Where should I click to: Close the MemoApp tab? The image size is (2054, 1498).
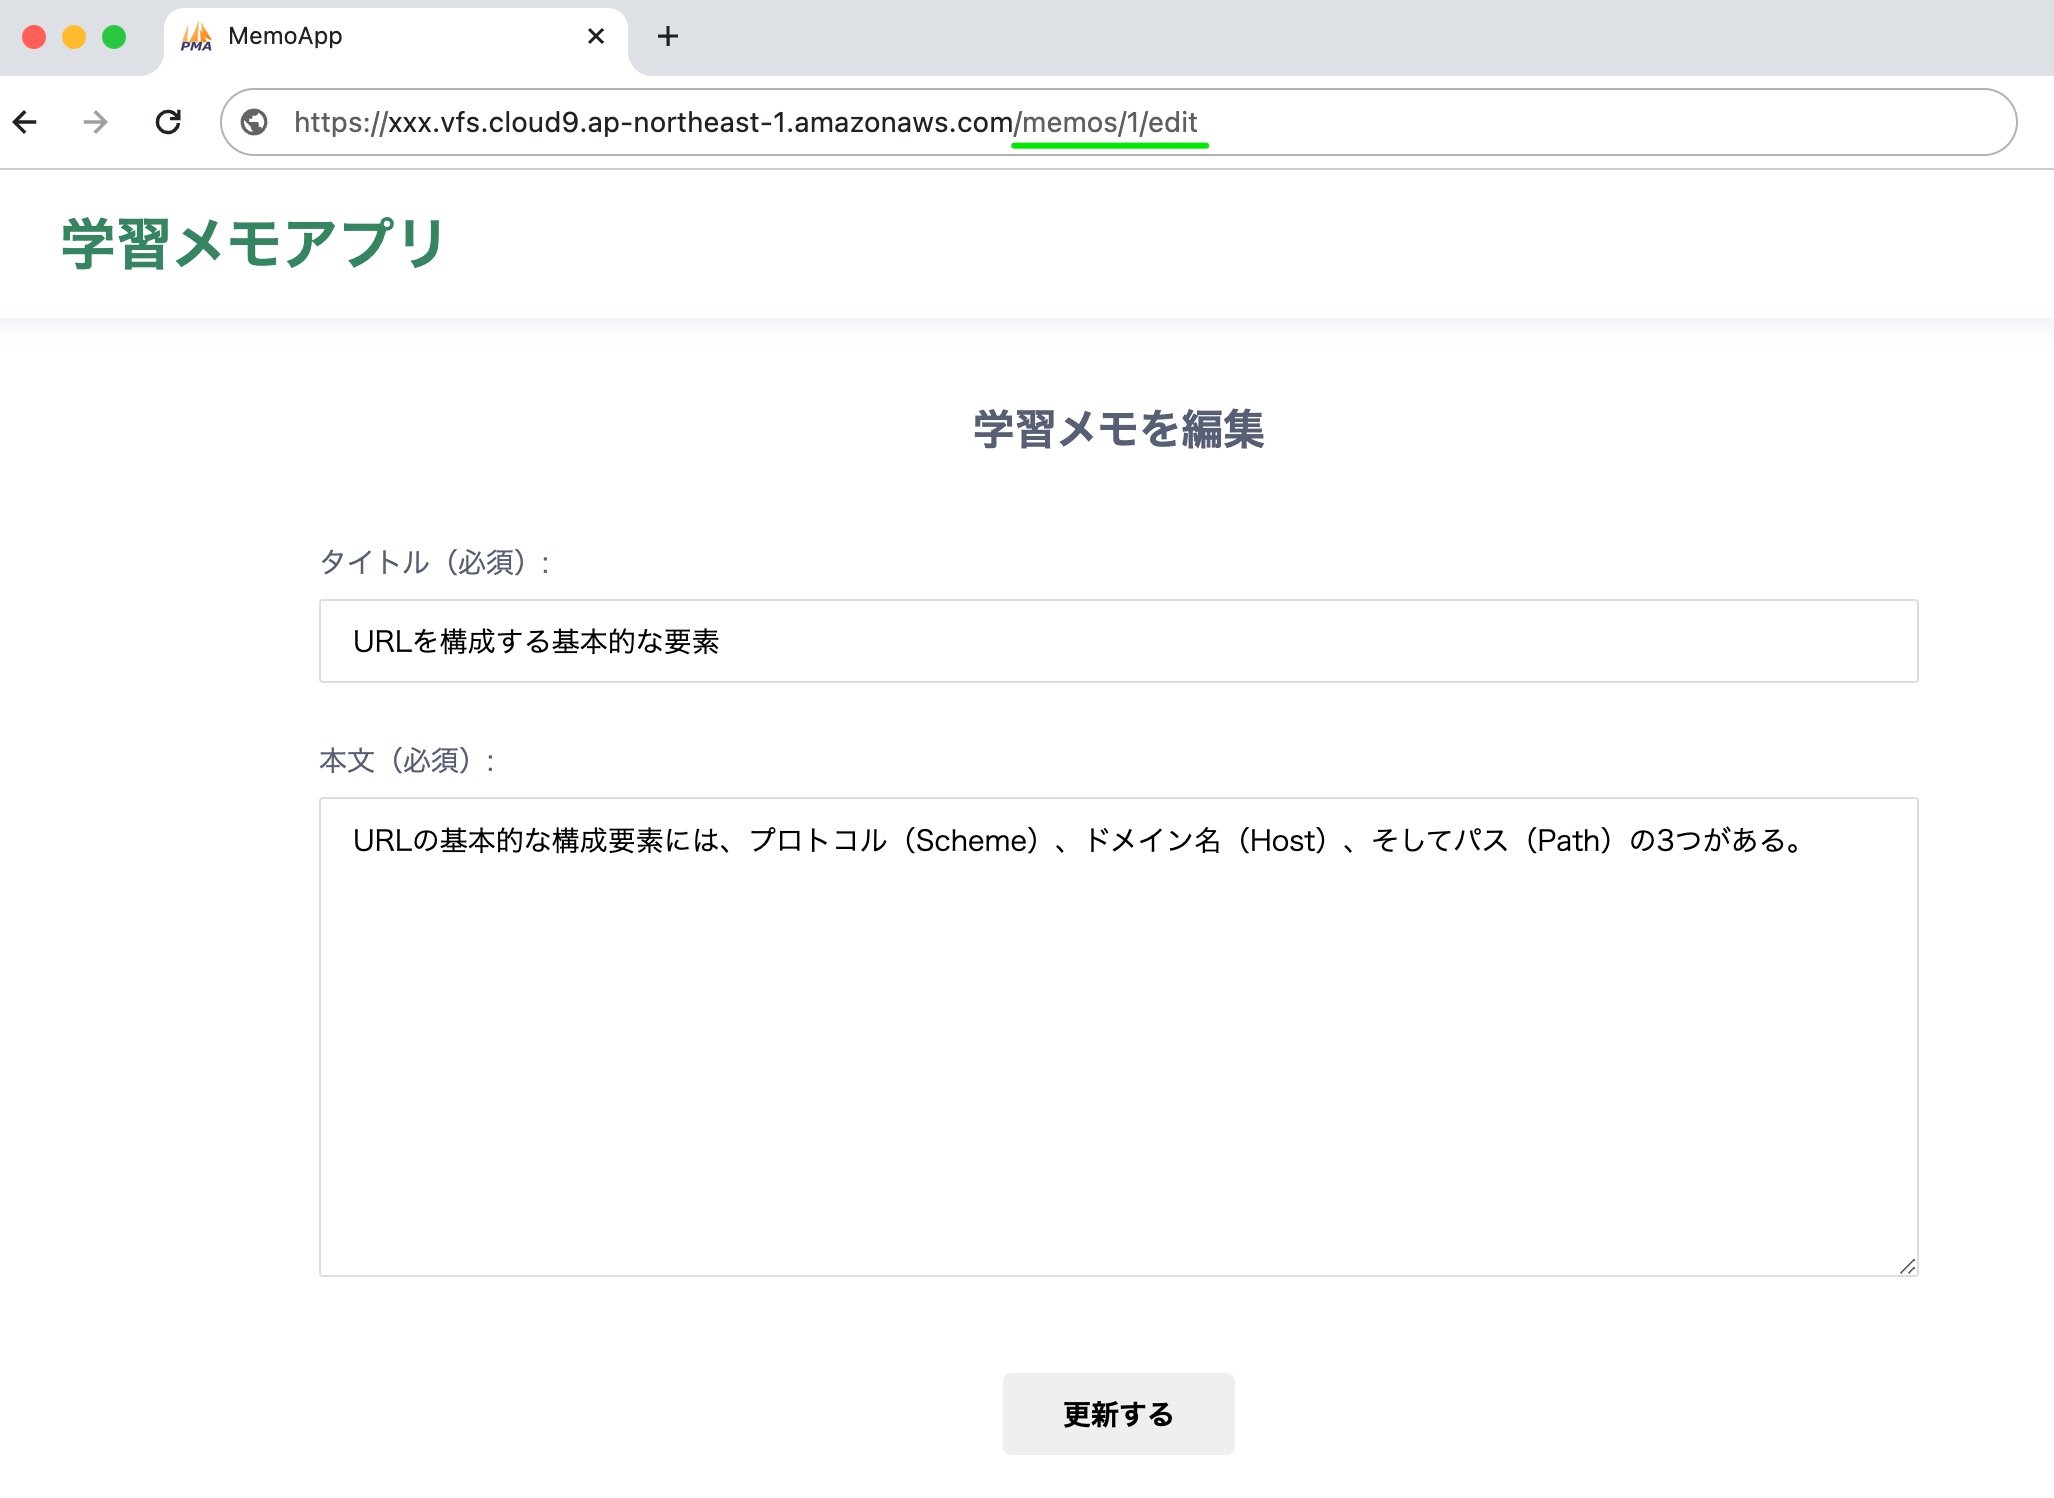point(596,37)
